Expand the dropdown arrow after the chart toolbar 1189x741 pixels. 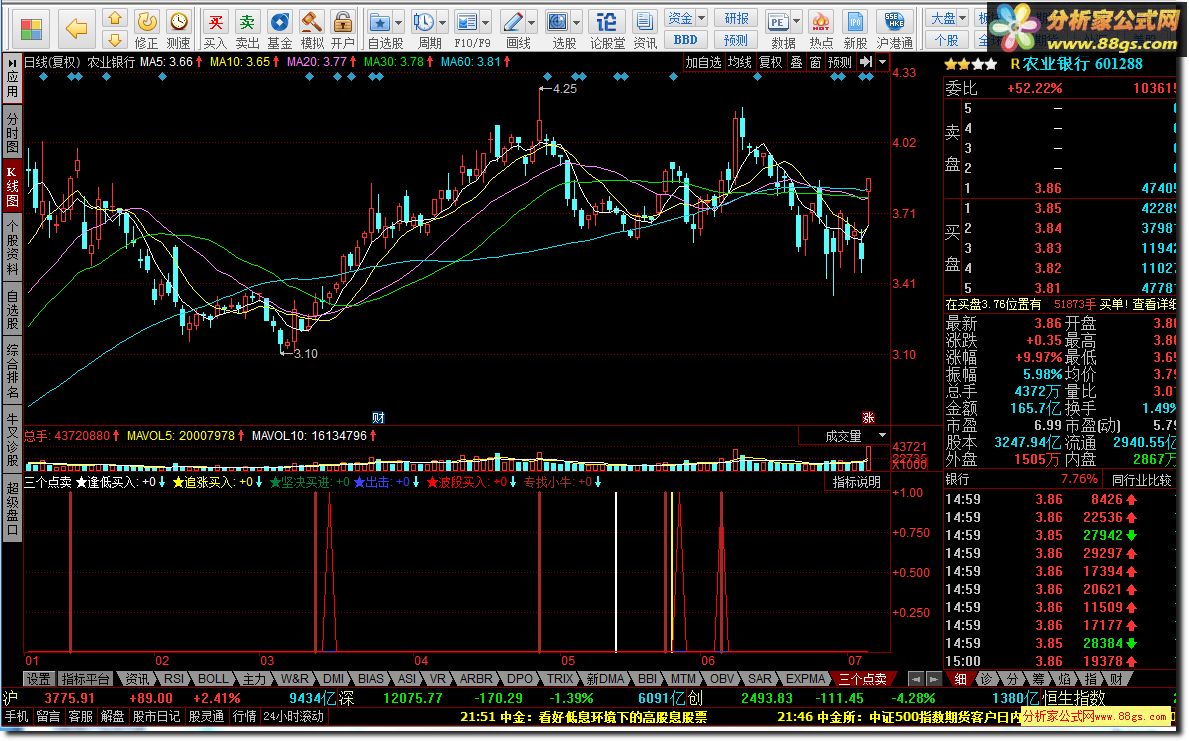tap(883, 62)
